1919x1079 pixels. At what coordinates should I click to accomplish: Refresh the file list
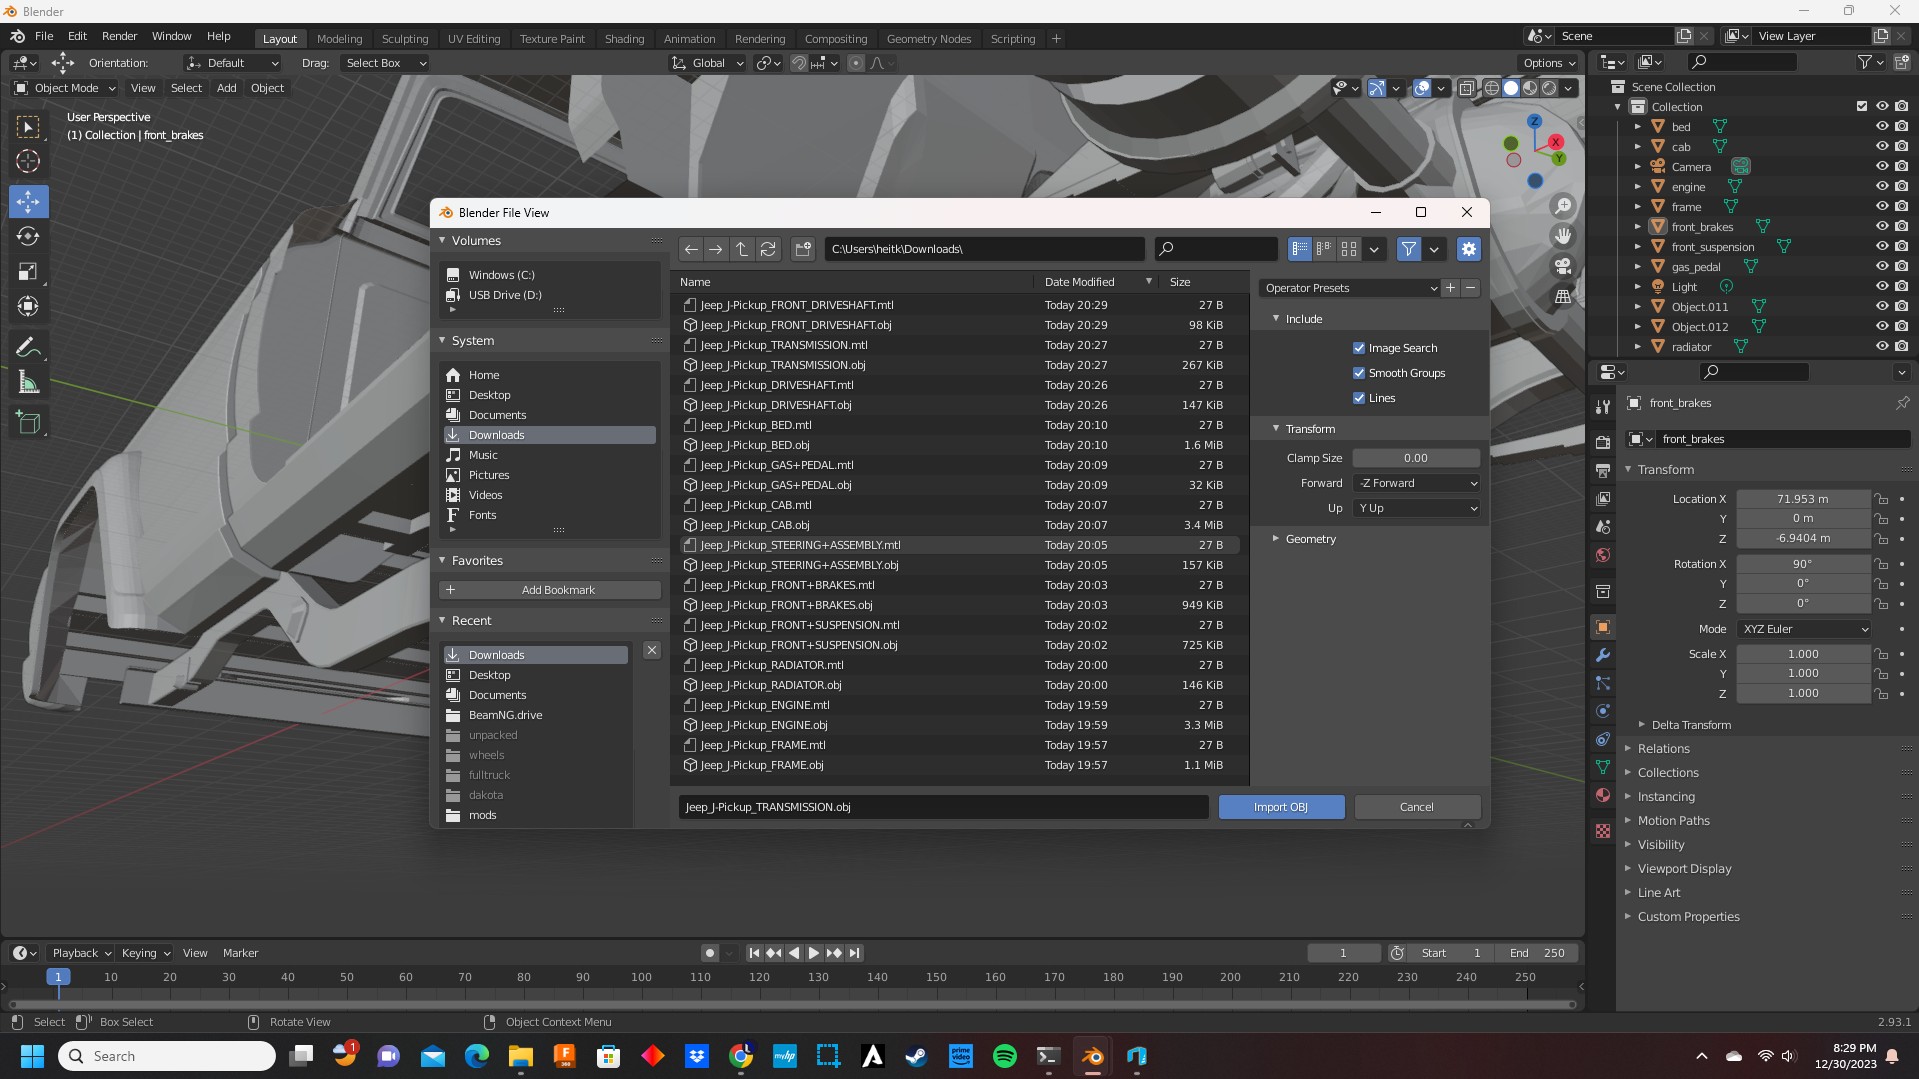768,249
